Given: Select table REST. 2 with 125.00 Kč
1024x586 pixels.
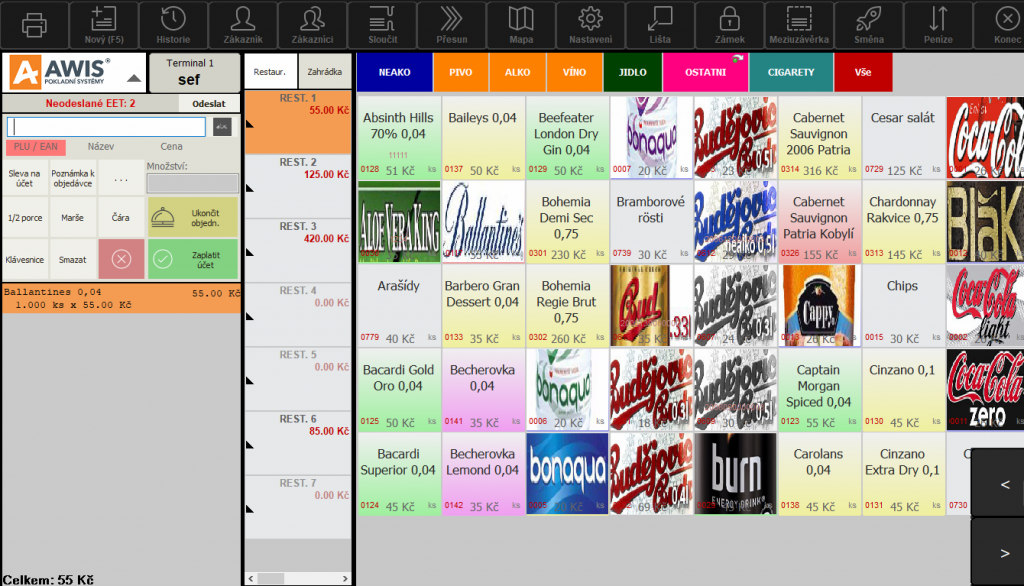Looking at the screenshot, I should (298, 186).
